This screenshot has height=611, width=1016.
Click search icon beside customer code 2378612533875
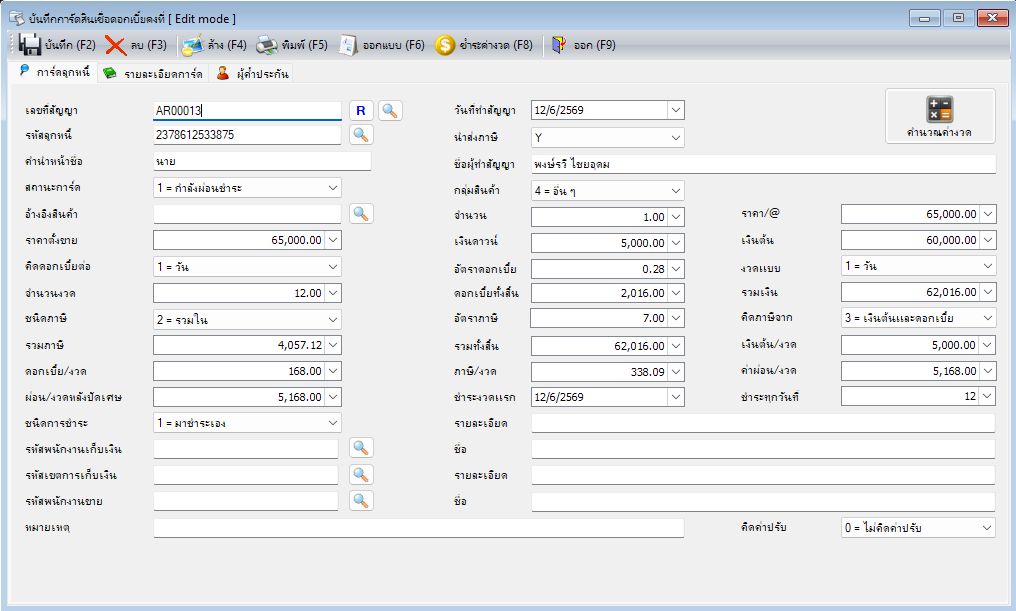tap(361, 135)
